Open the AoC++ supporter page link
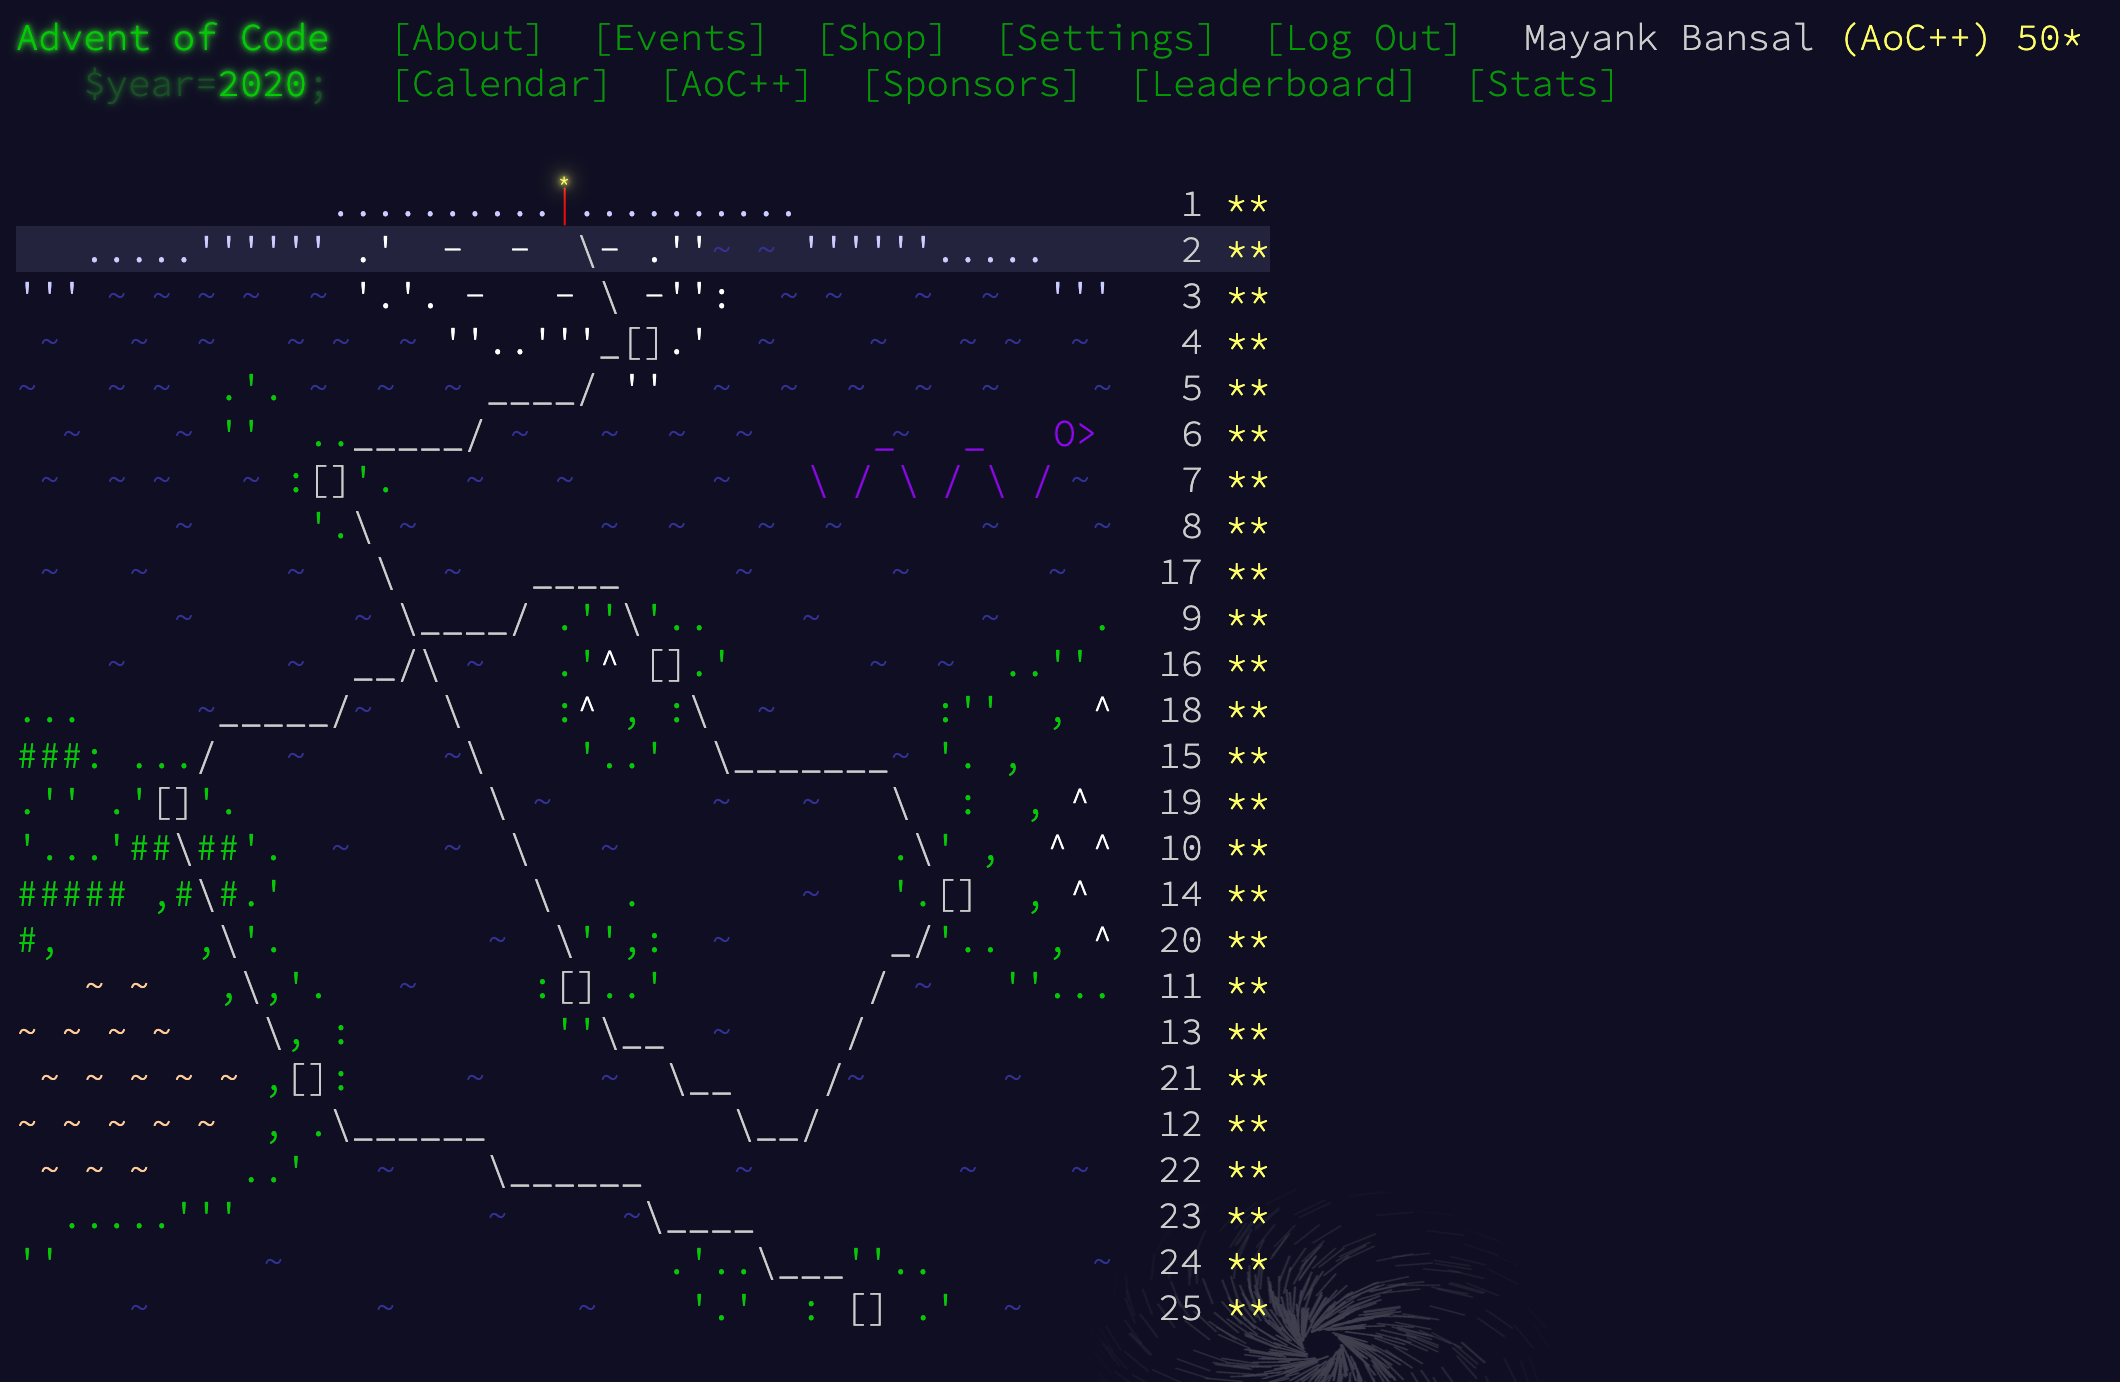This screenshot has width=2120, height=1382. pos(736,84)
